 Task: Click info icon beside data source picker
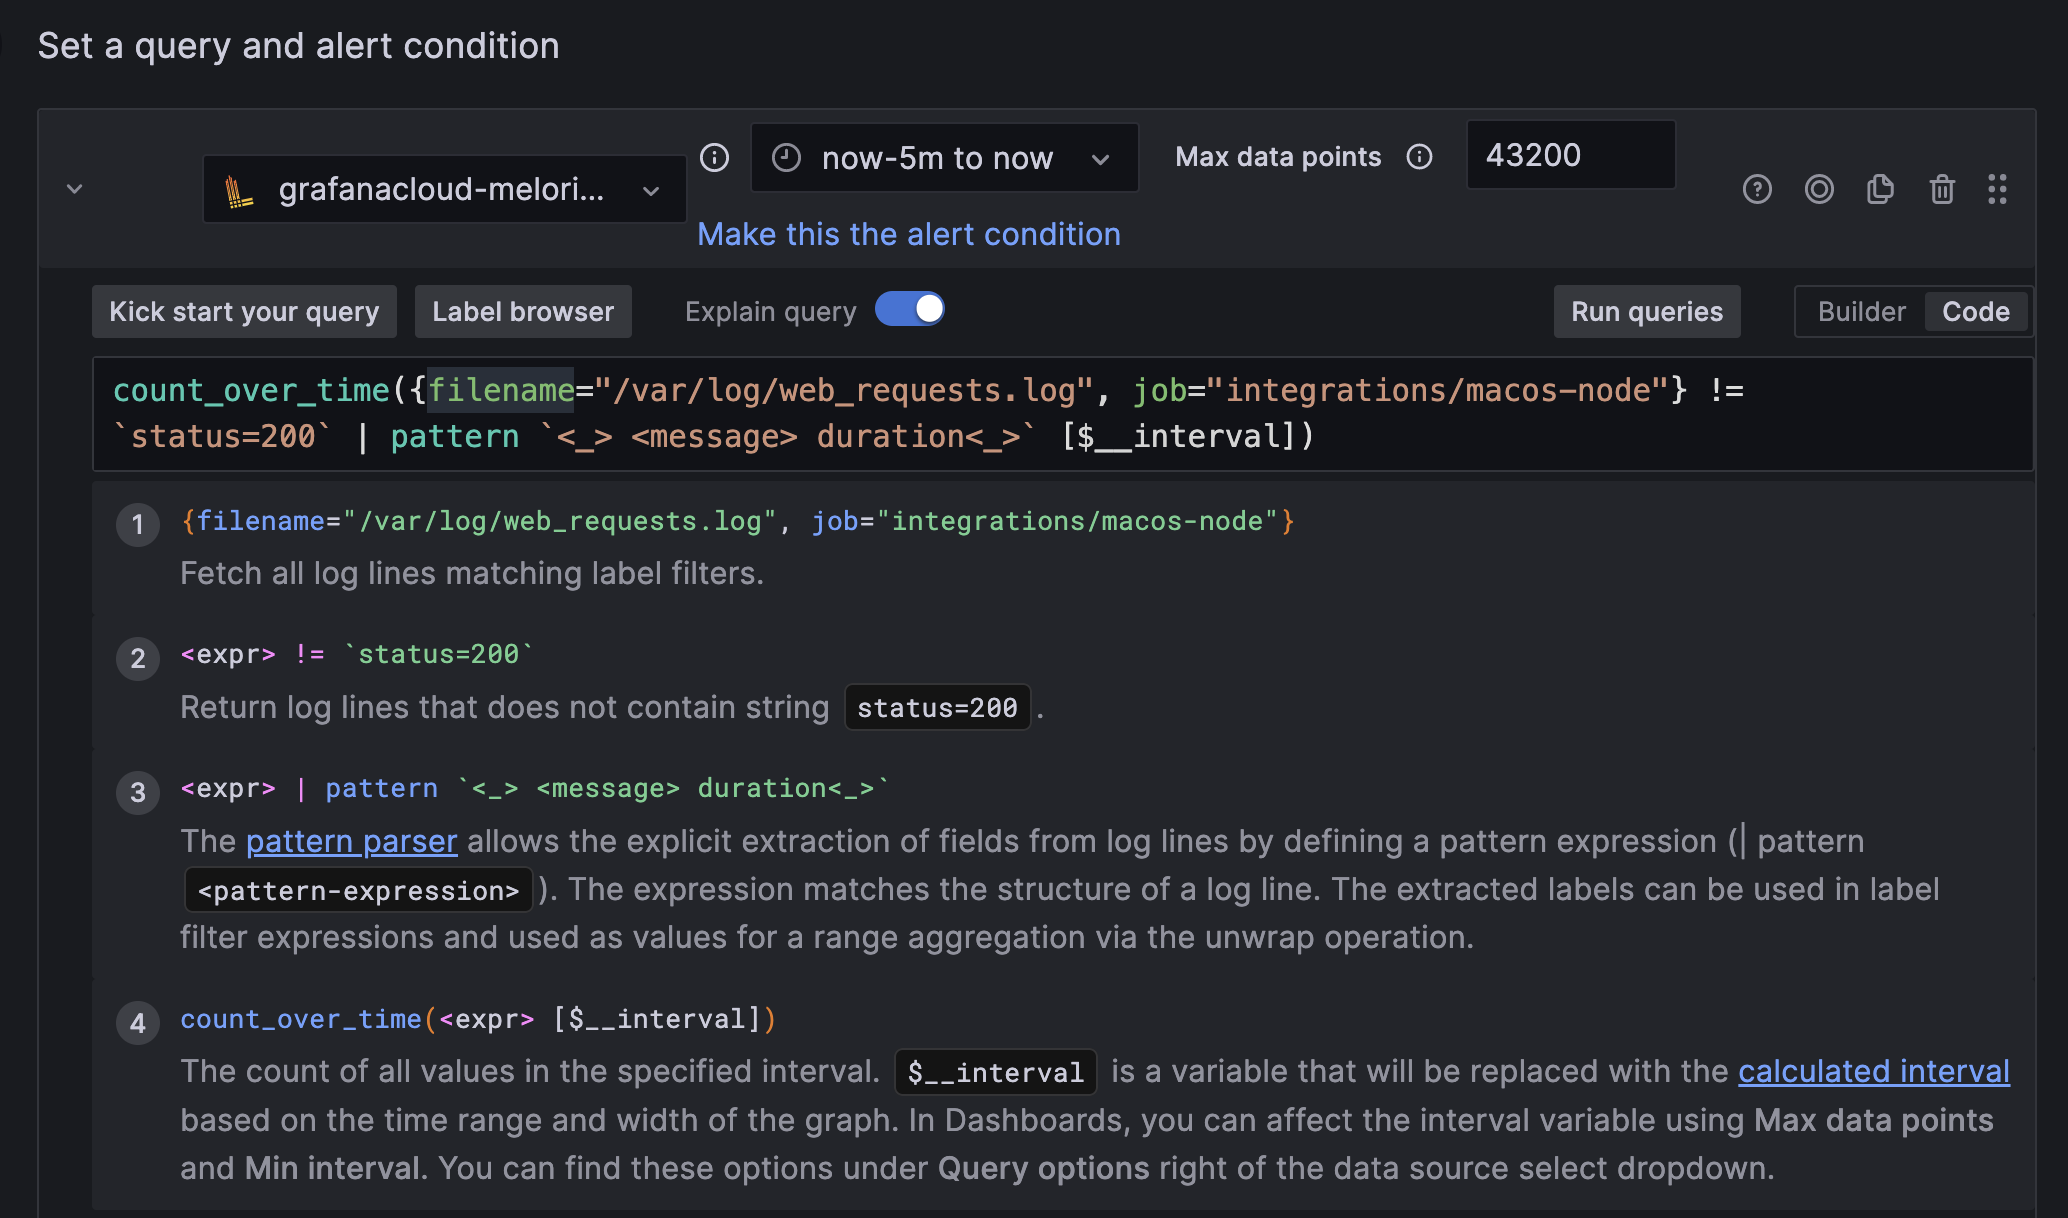click(714, 157)
